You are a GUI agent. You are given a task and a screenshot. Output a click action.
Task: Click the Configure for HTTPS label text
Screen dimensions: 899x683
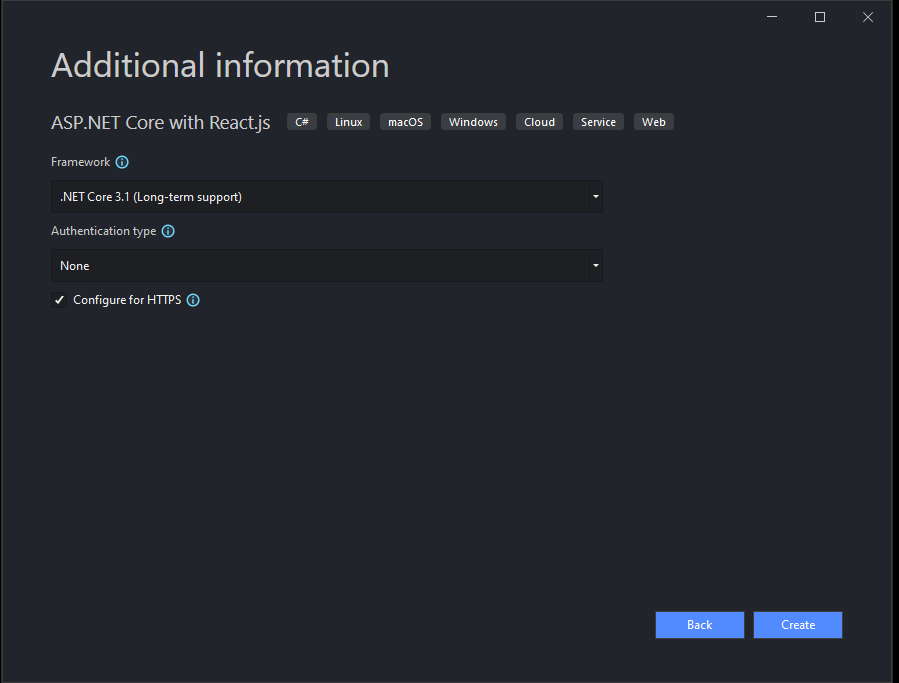coord(127,300)
